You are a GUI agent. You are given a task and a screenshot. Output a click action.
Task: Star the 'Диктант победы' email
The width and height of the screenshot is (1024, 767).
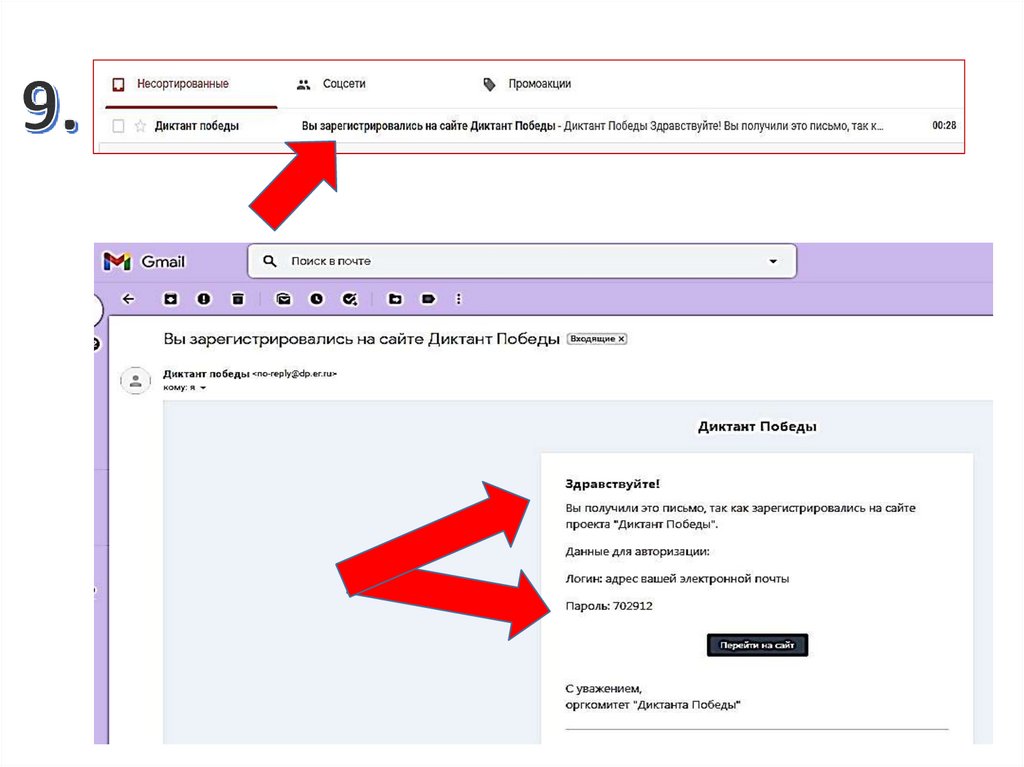[140, 126]
